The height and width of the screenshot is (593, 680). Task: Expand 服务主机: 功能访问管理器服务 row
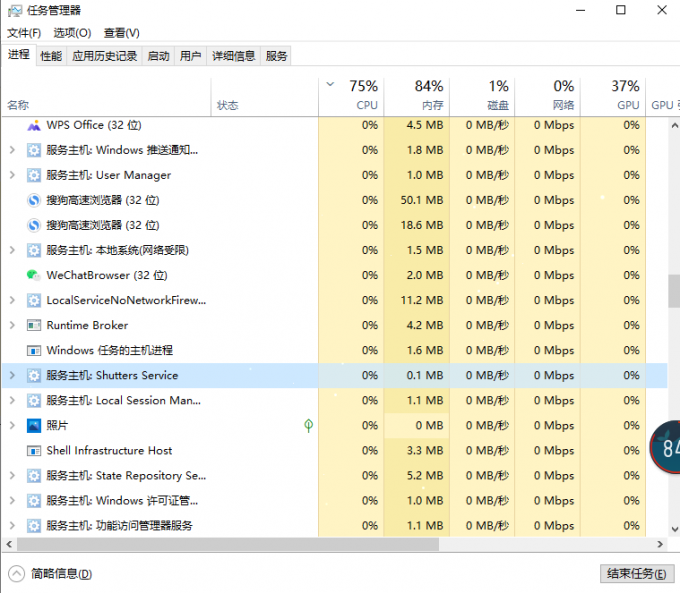tap(12, 526)
